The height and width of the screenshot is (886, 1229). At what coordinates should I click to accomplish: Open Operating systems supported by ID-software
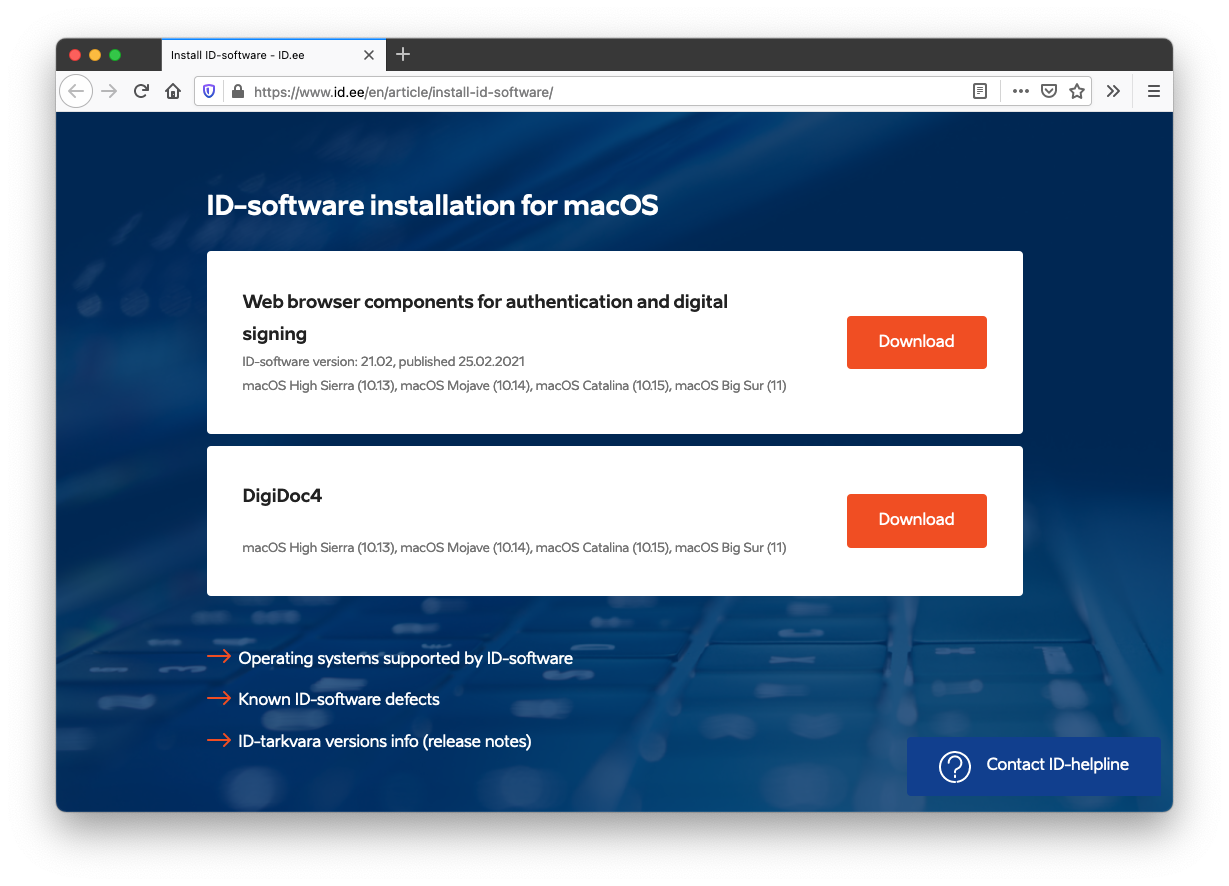(x=405, y=658)
